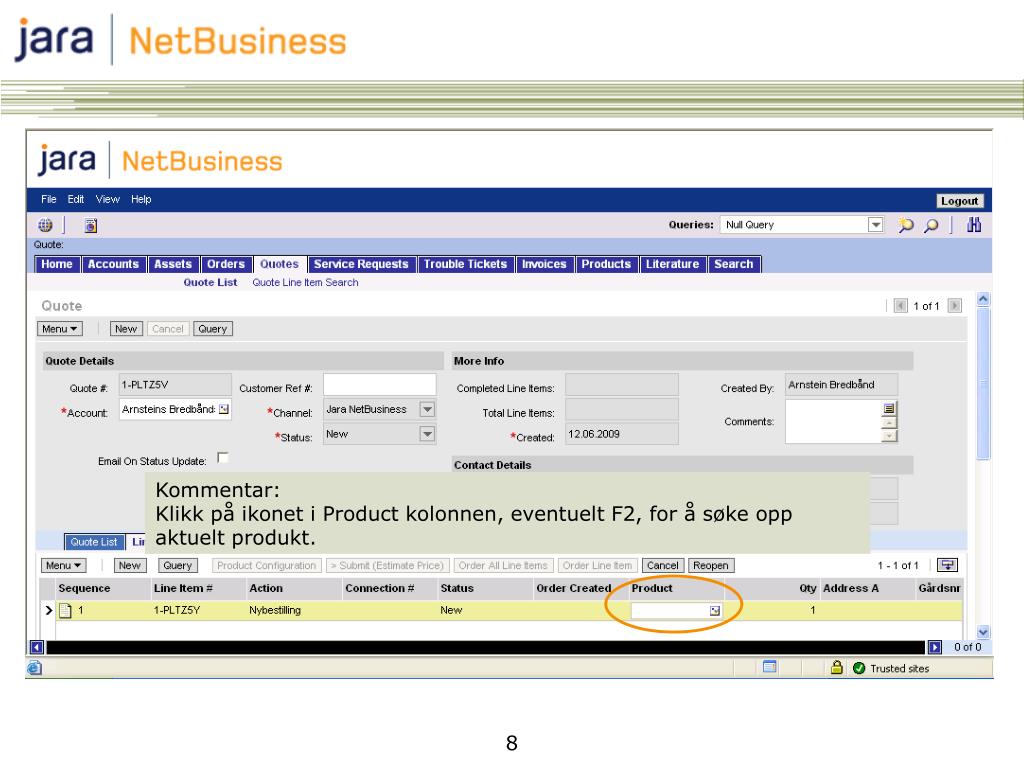Screen dimensions: 1024x768
Task: Click the execute query magnifier icon
Action: point(931,225)
